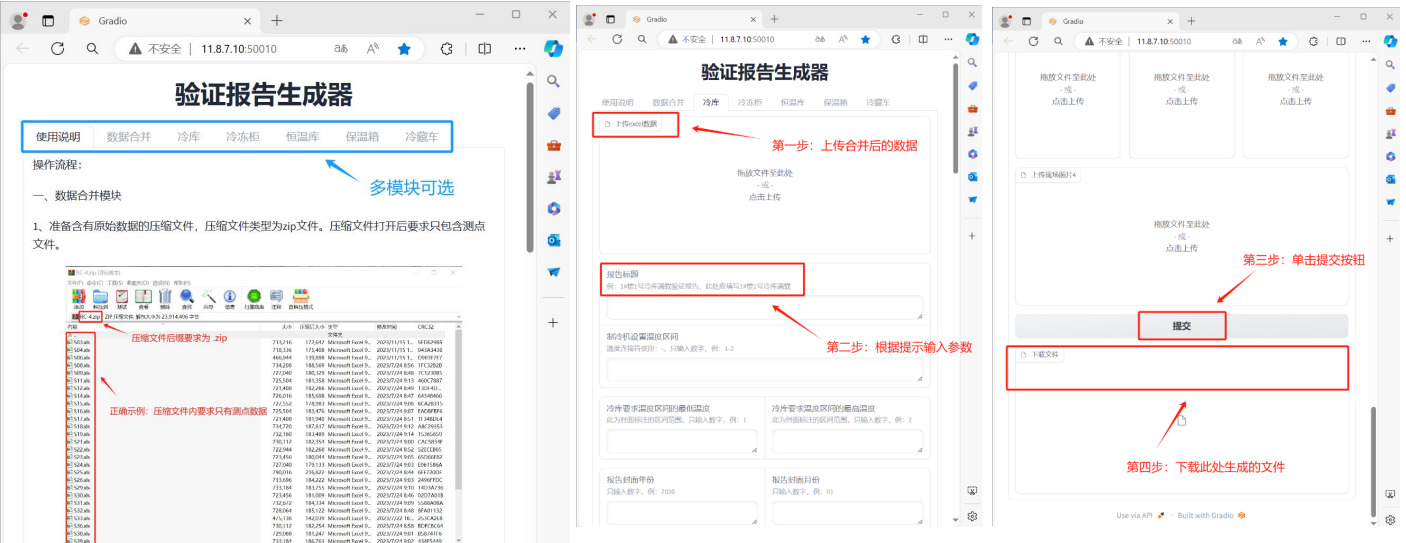Open shopping tag icon in left window sidebar

click(x=553, y=113)
